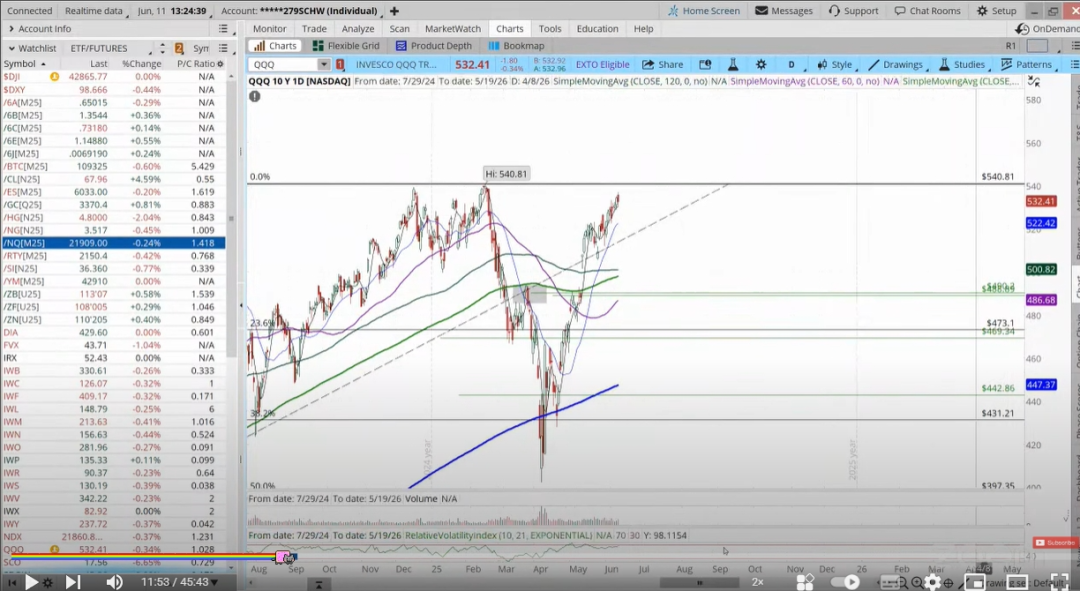
Task: Select the Product Depth sub-tab
Action: [434, 46]
